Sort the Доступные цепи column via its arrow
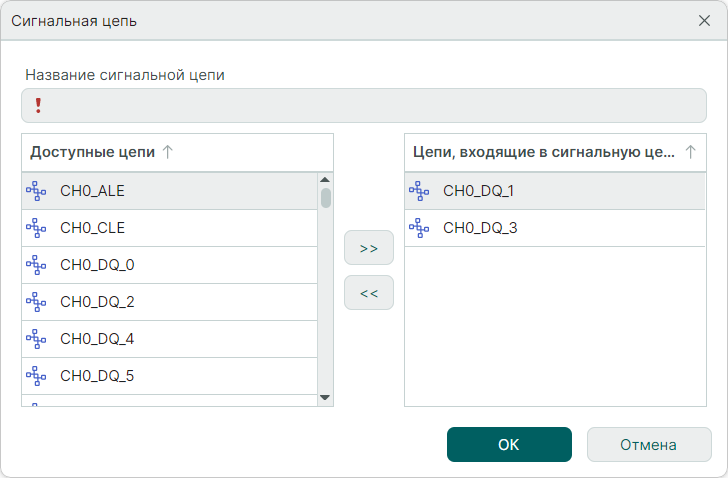The height and width of the screenshot is (478, 728). pos(168,152)
